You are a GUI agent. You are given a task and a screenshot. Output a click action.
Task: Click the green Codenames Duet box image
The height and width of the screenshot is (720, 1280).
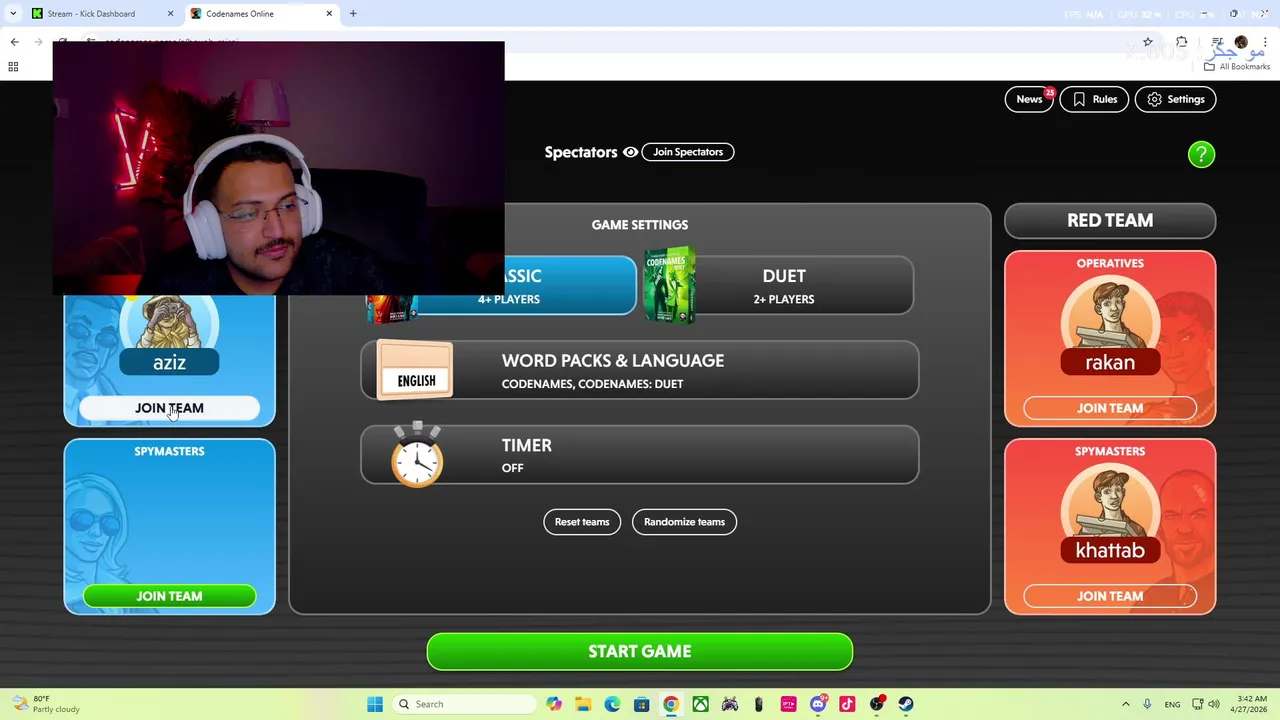click(669, 285)
